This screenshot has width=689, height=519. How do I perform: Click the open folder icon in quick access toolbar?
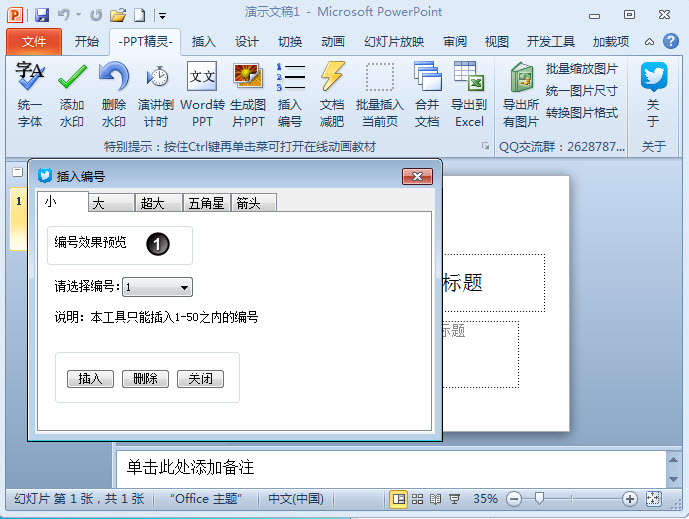pyautogui.click(x=118, y=15)
